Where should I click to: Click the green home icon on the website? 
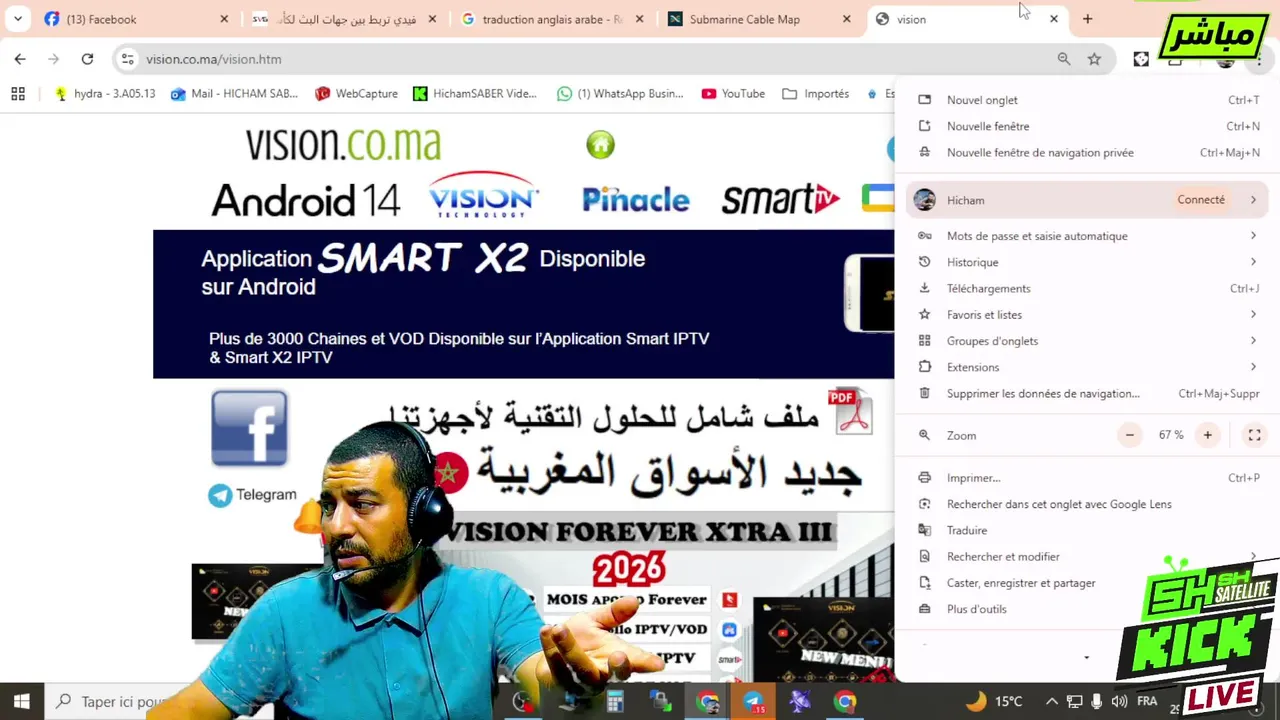coord(600,145)
